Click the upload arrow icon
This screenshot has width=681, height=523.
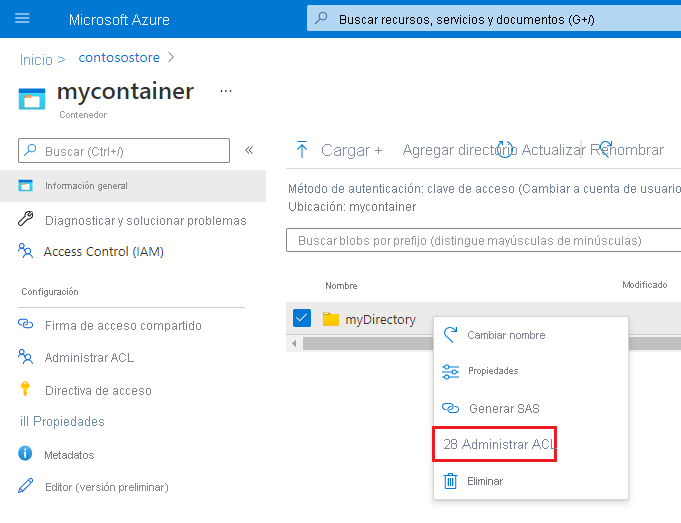(302, 149)
